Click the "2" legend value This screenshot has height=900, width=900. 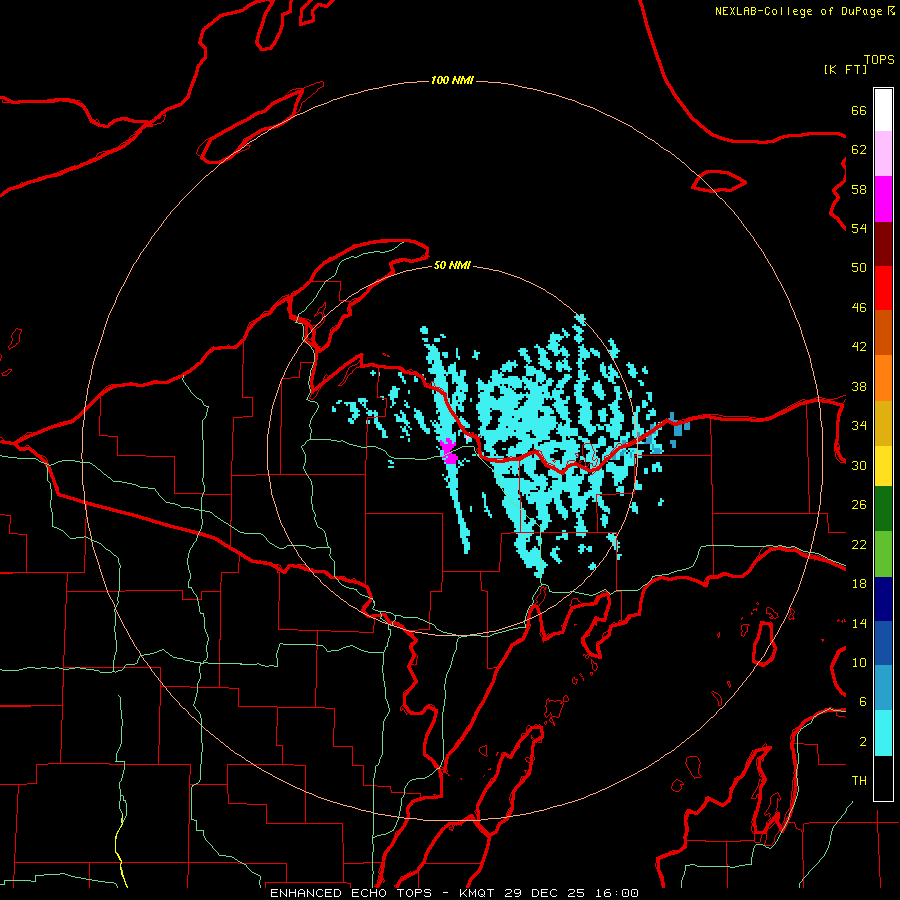(x=863, y=742)
